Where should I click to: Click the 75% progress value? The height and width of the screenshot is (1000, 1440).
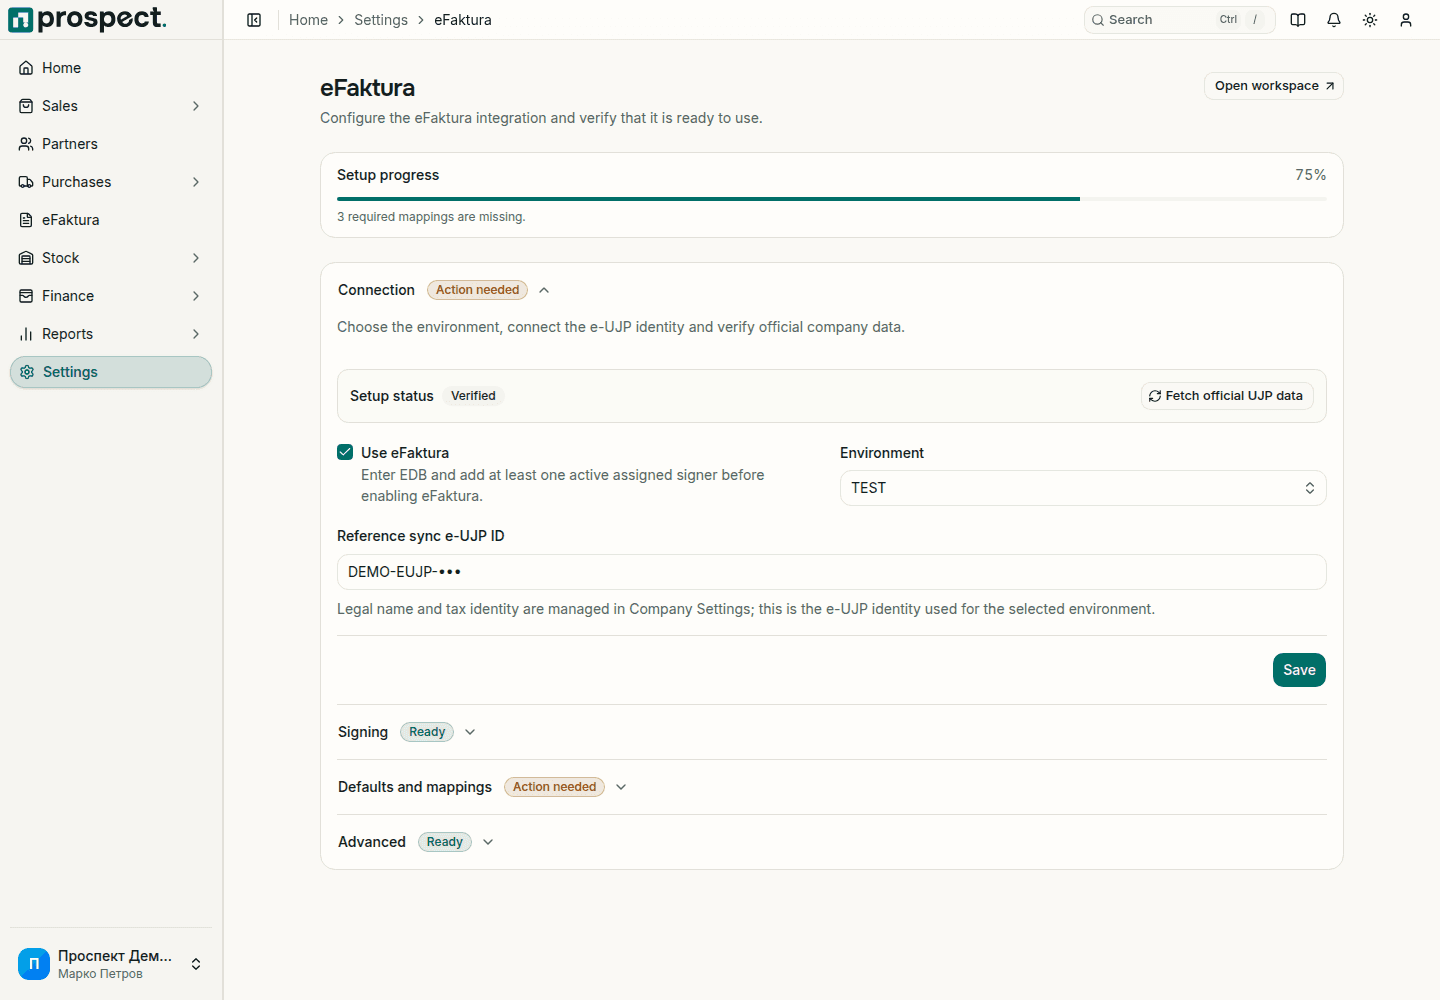click(1311, 175)
